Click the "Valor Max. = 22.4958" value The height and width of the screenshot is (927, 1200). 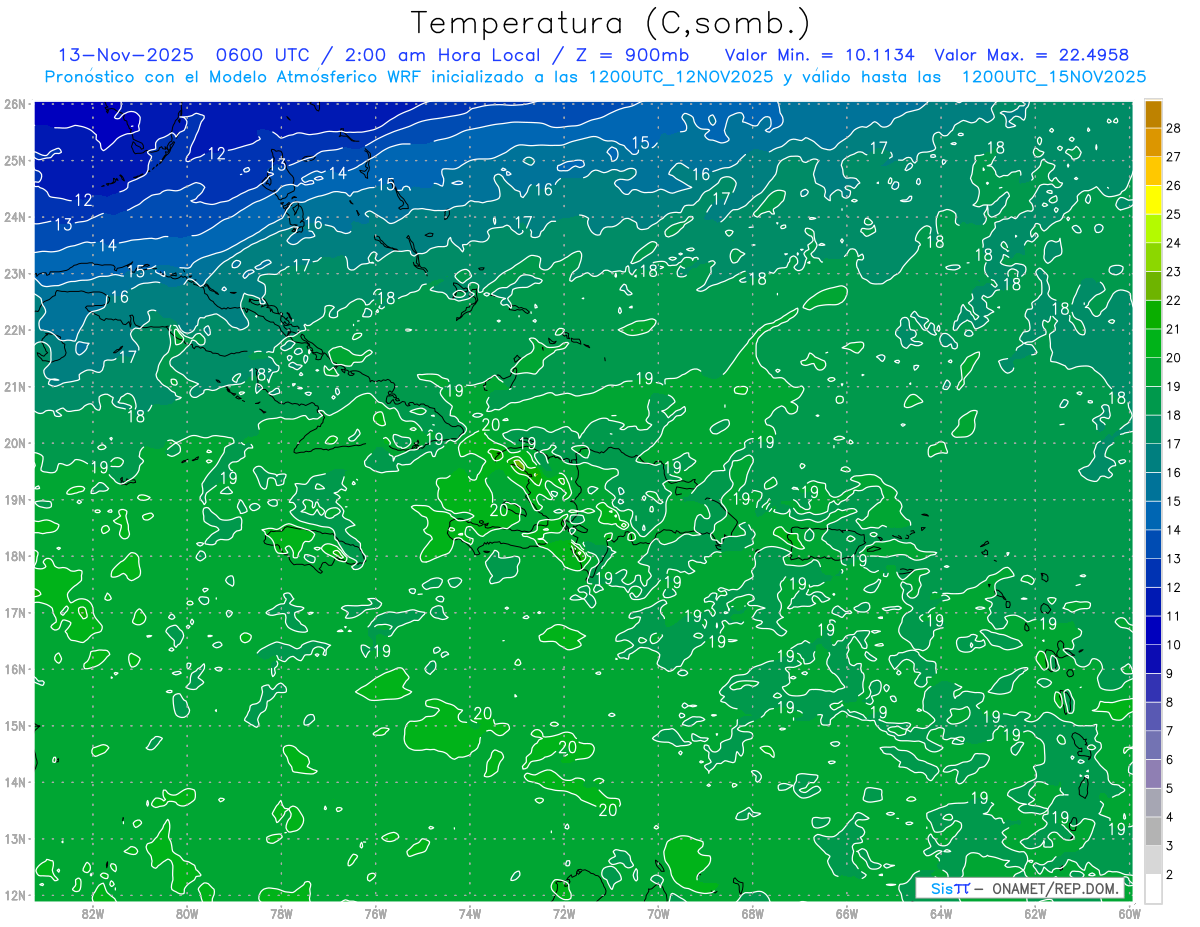(x=1033, y=55)
